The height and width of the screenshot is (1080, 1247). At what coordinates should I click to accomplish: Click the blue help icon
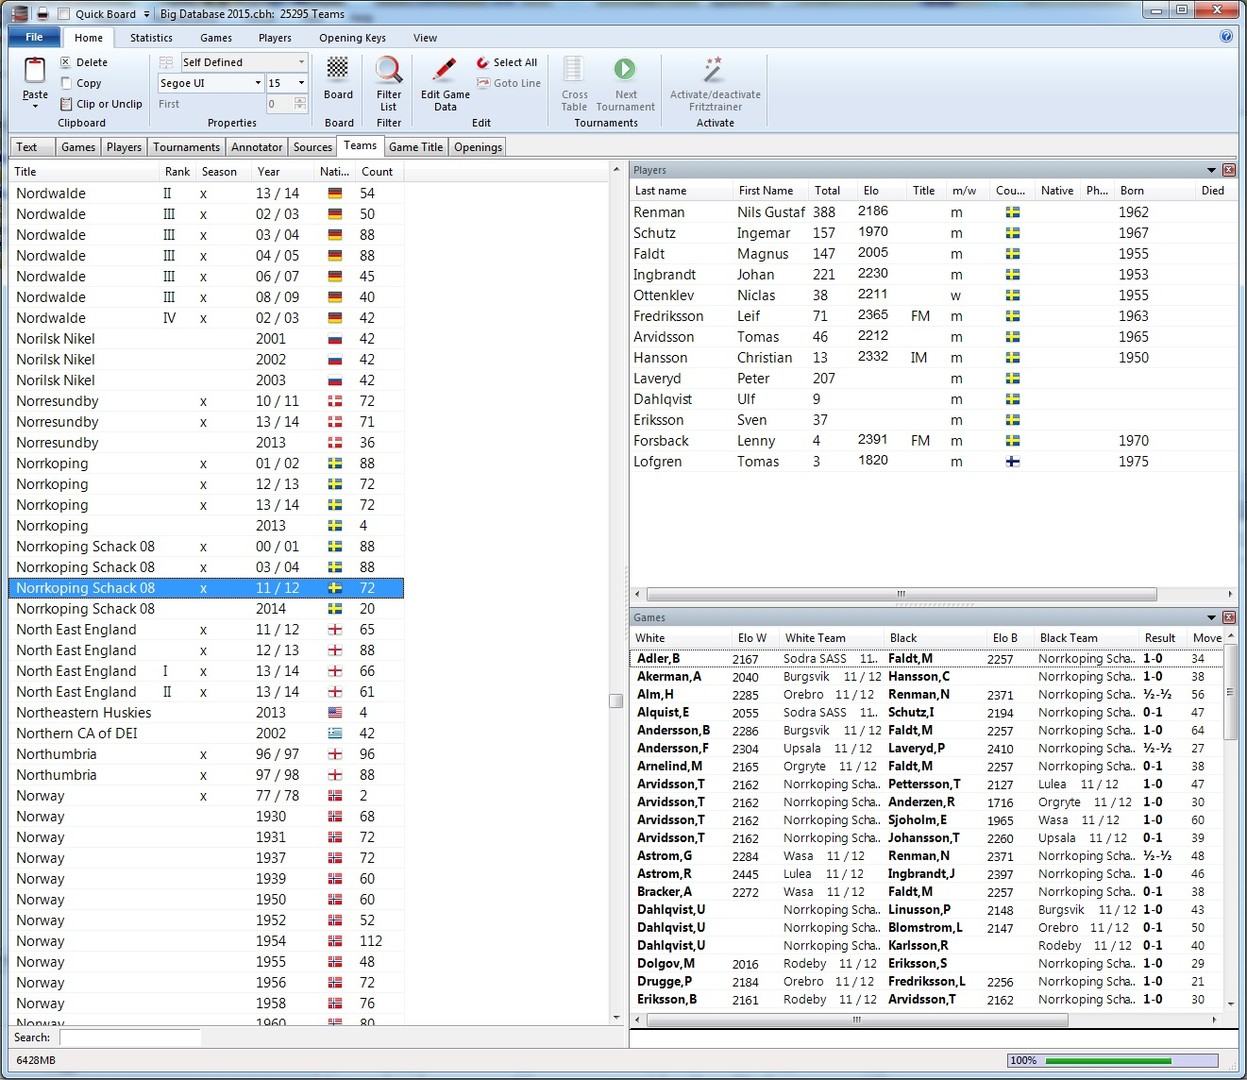[x=1226, y=37]
